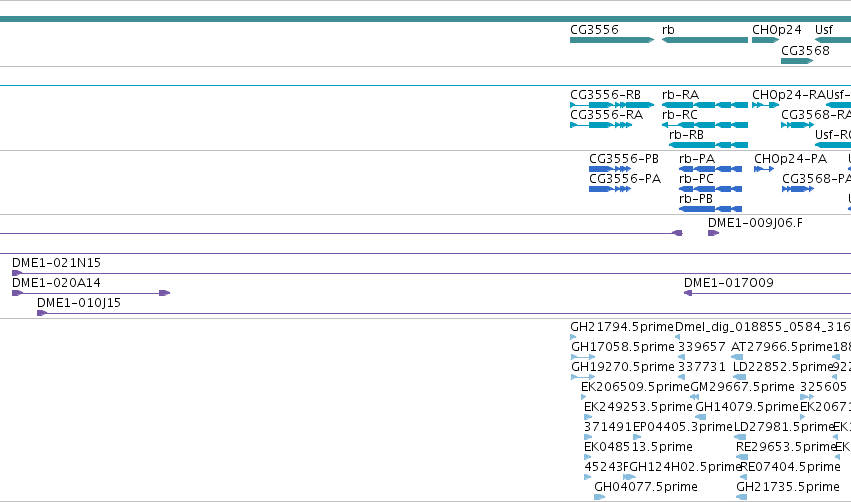Click EST RE07404.5prime
This screenshot has height=502, width=851.
(744, 476)
